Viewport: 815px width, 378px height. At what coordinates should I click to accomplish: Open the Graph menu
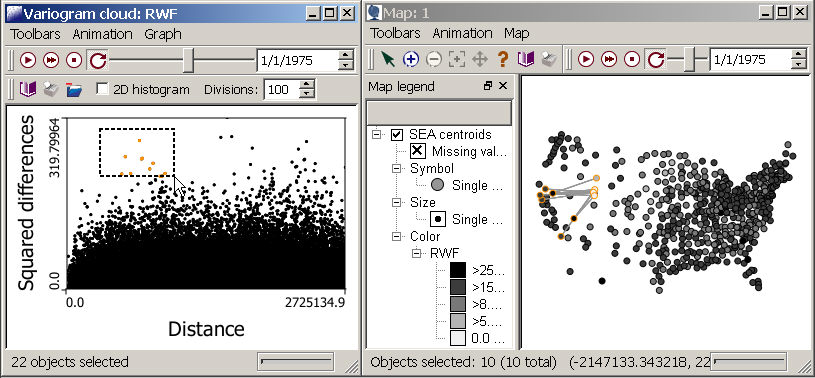click(x=163, y=34)
